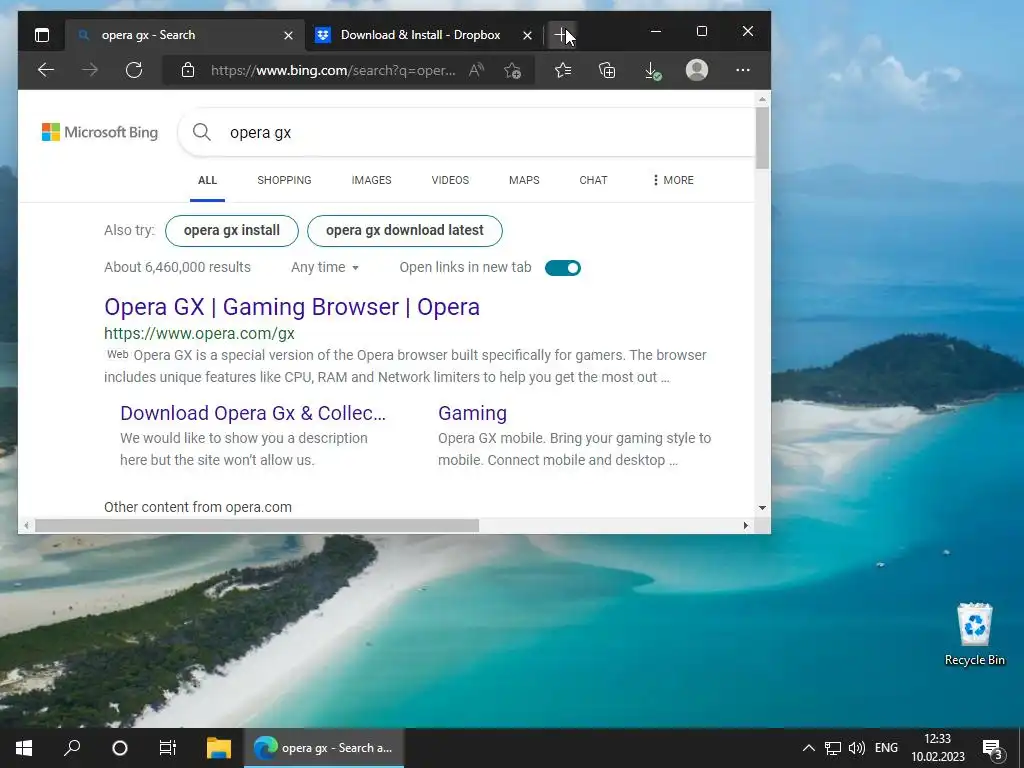
Task: Click the scroll left arrow
Action: point(26,526)
